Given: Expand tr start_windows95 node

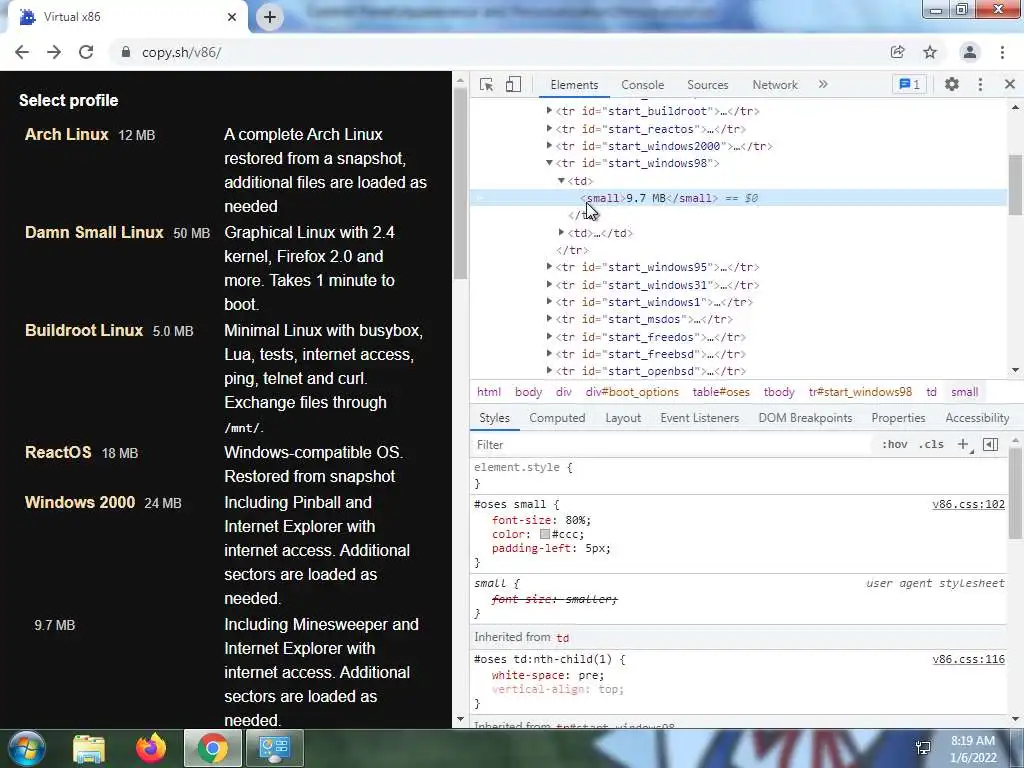Looking at the screenshot, I should (x=549, y=266).
